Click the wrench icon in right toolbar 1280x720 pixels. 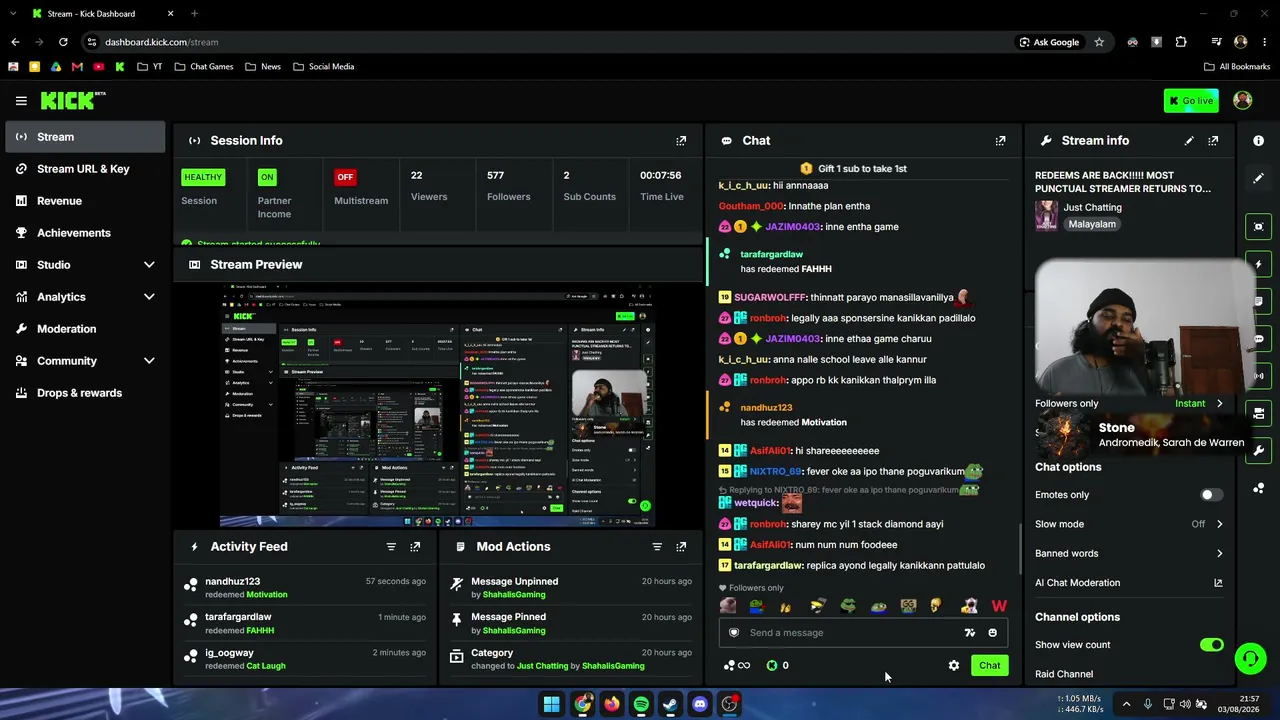[1258, 450]
